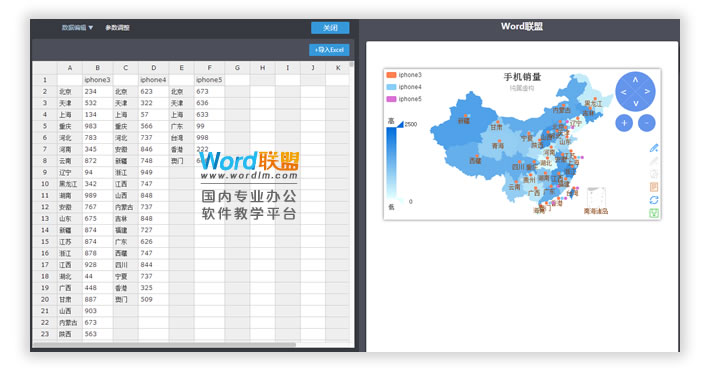710x379 pixels.
Task: Click 新疆 region on the map
Action: (x=463, y=121)
